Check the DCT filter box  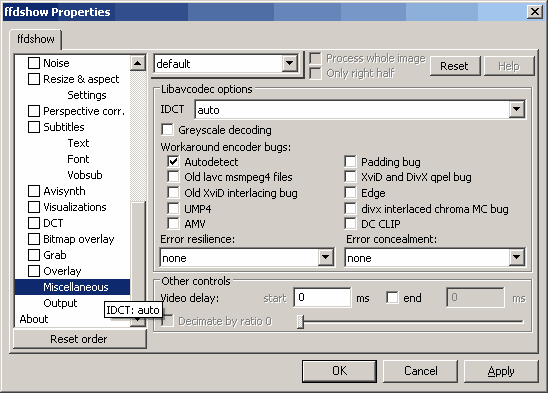coord(34,223)
